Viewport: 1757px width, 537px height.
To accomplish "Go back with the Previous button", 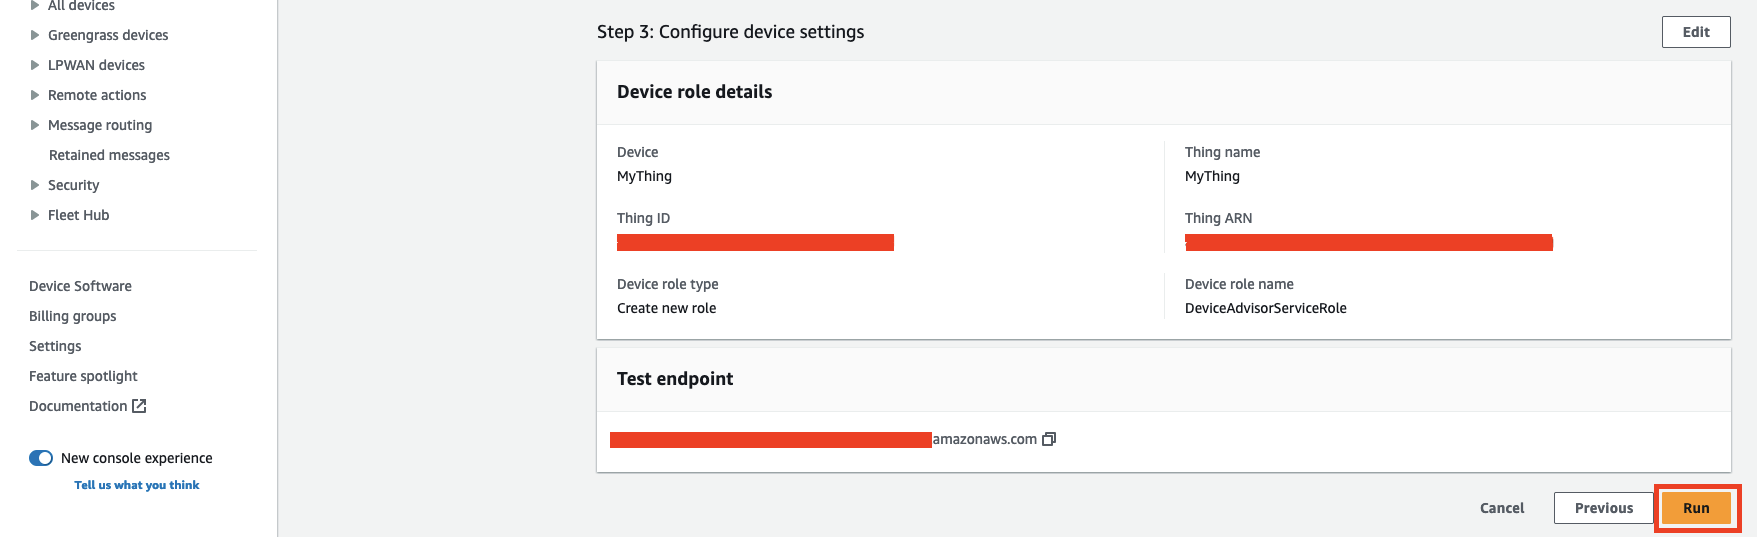I will pos(1603,508).
